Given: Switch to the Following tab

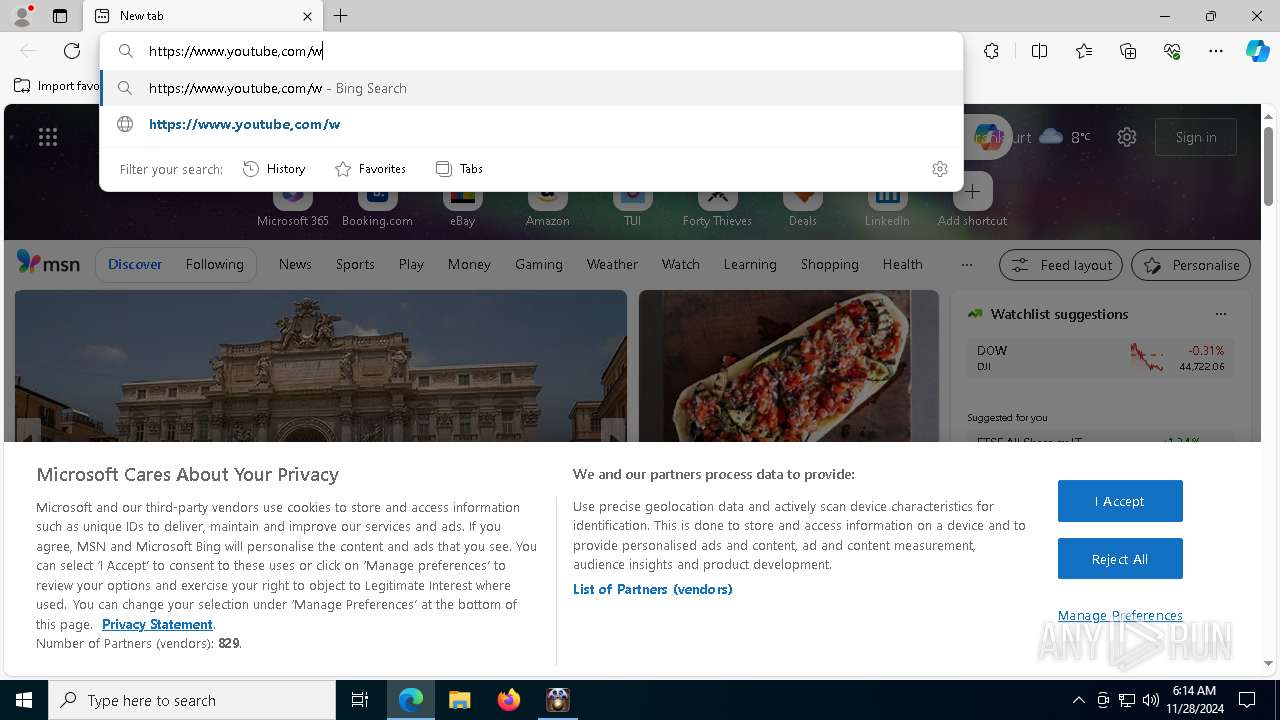Looking at the screenshot, I should tap(214, 264).
